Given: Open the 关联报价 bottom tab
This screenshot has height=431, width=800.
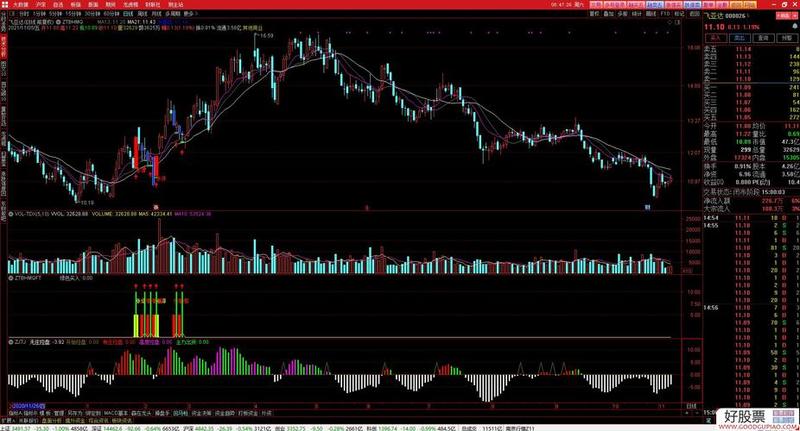Looking at the screenshot, I should [x=30, y=421].
